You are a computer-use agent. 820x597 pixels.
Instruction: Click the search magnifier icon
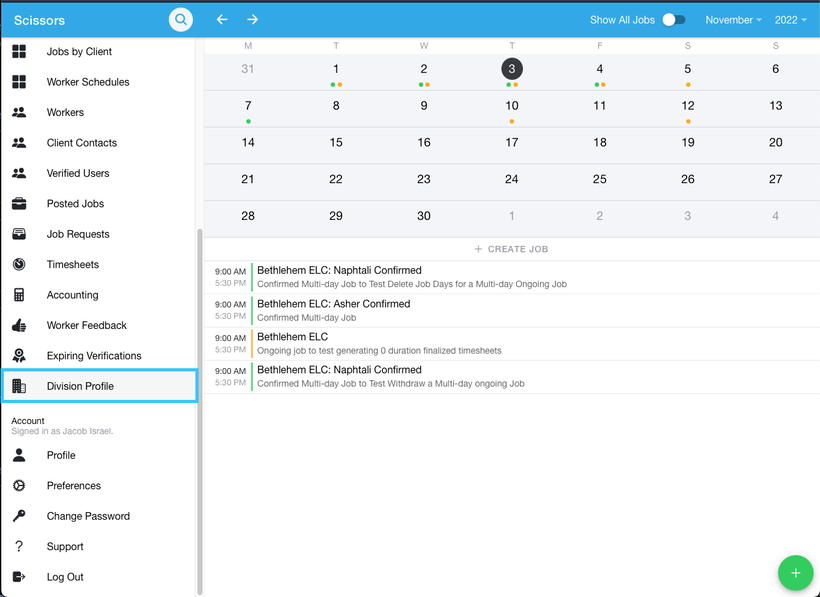tap(180, 20)
